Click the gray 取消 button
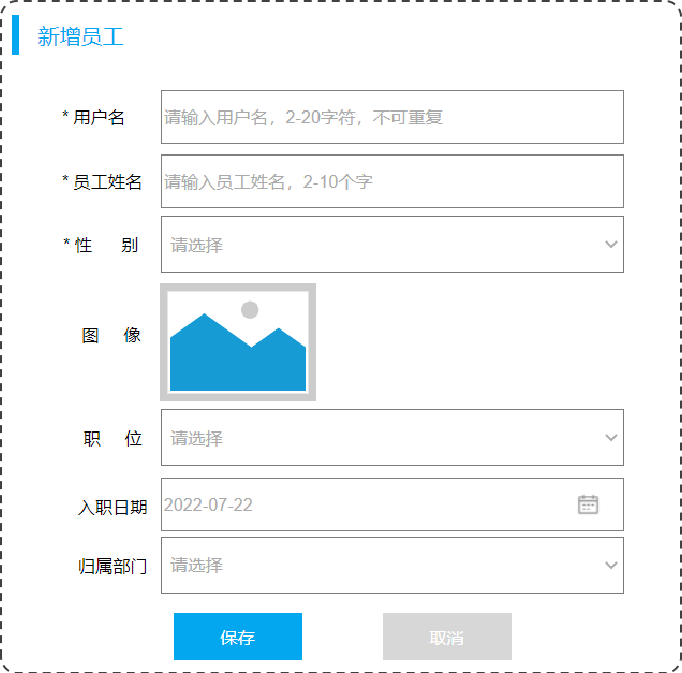 pyautogui.click(x=447, y=636)
